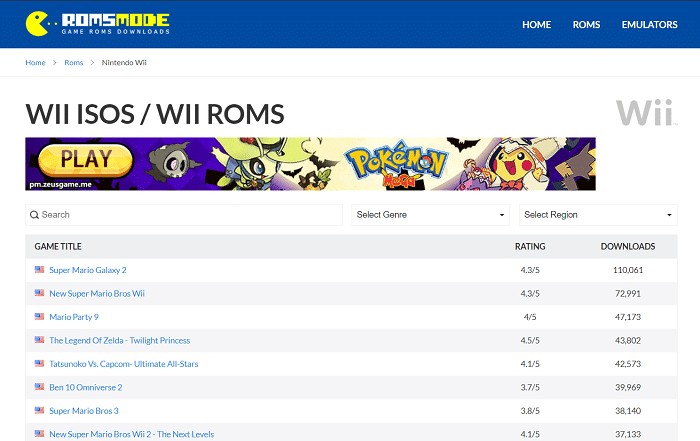
Task: Open Mario Party 9 link
Action: pyautogui.click(x=74, y=317)
